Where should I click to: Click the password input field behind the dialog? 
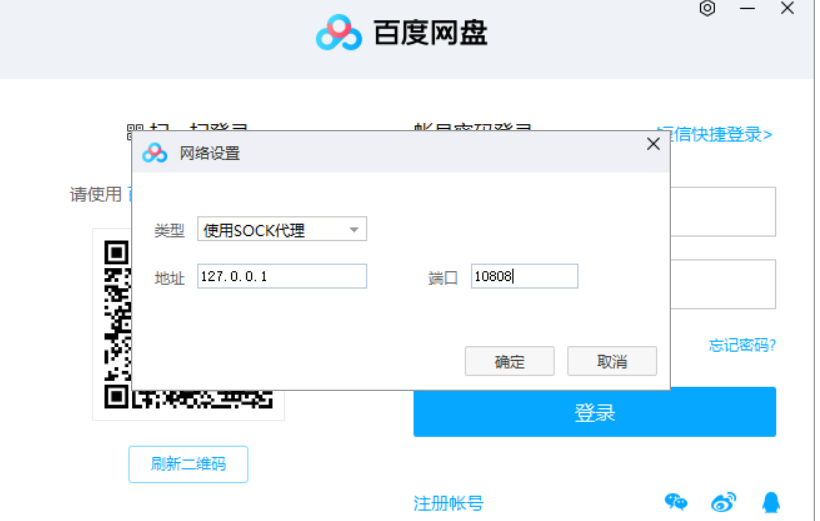coord(723,284)
